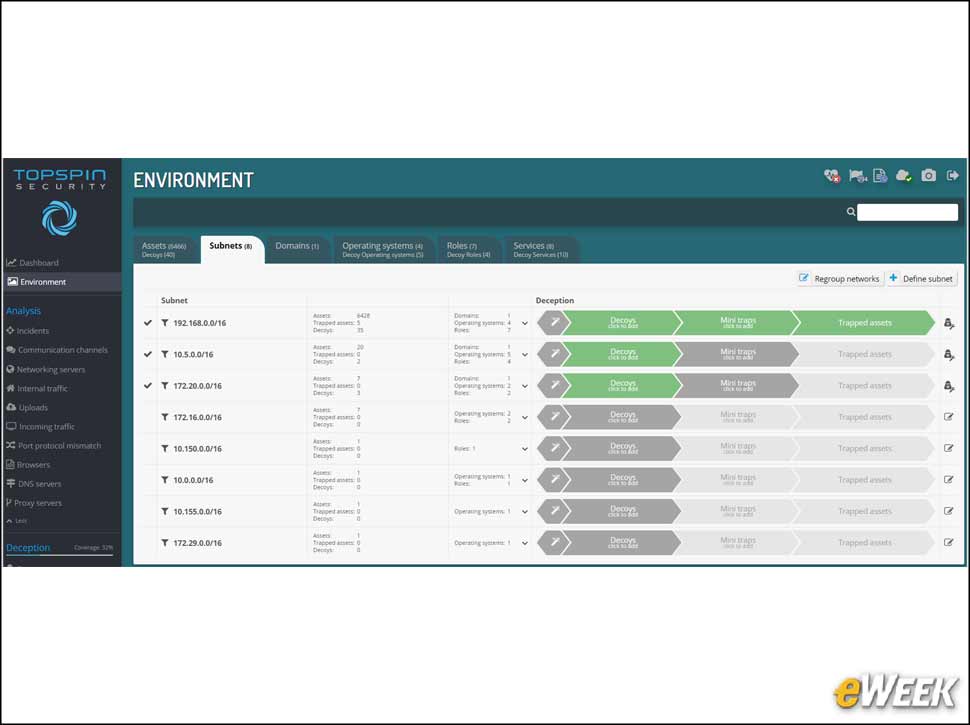Screen dimensions: 970x725
Task: Click the edit icon for subnet 172.29.0.0/16
Action: [948, 543]
